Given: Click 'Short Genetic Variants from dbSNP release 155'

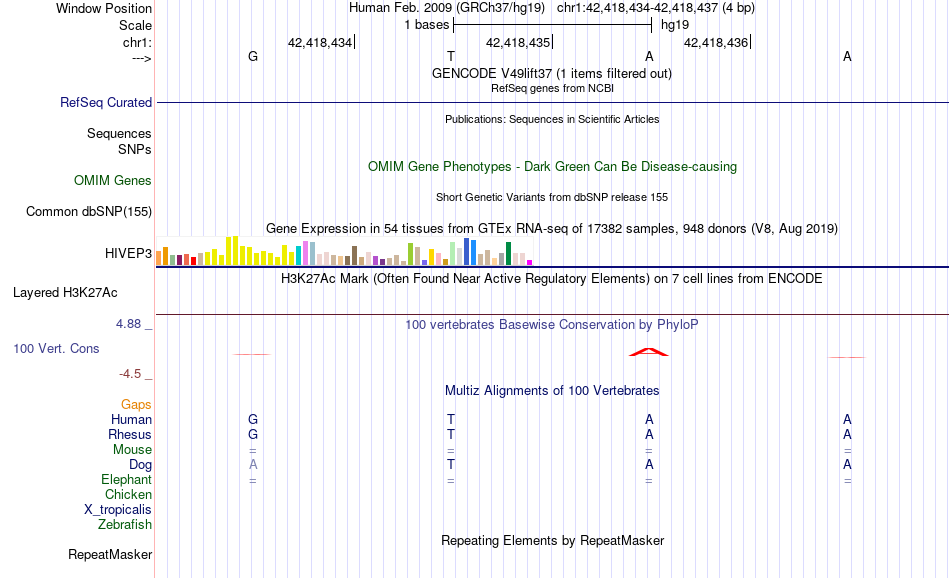Looking at the screenshot, I should 552,198.
